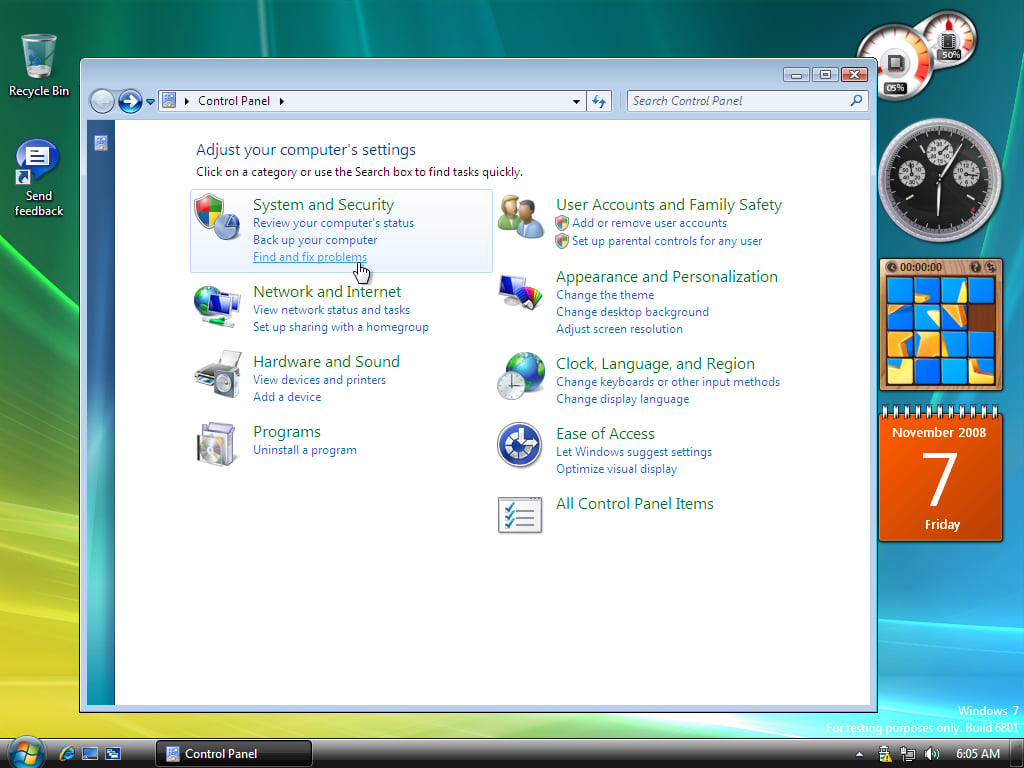Click the Search Control Panel field
The height and width of the screenshot is (768, 1024).
pyautogui.click(x=747, y=101)
